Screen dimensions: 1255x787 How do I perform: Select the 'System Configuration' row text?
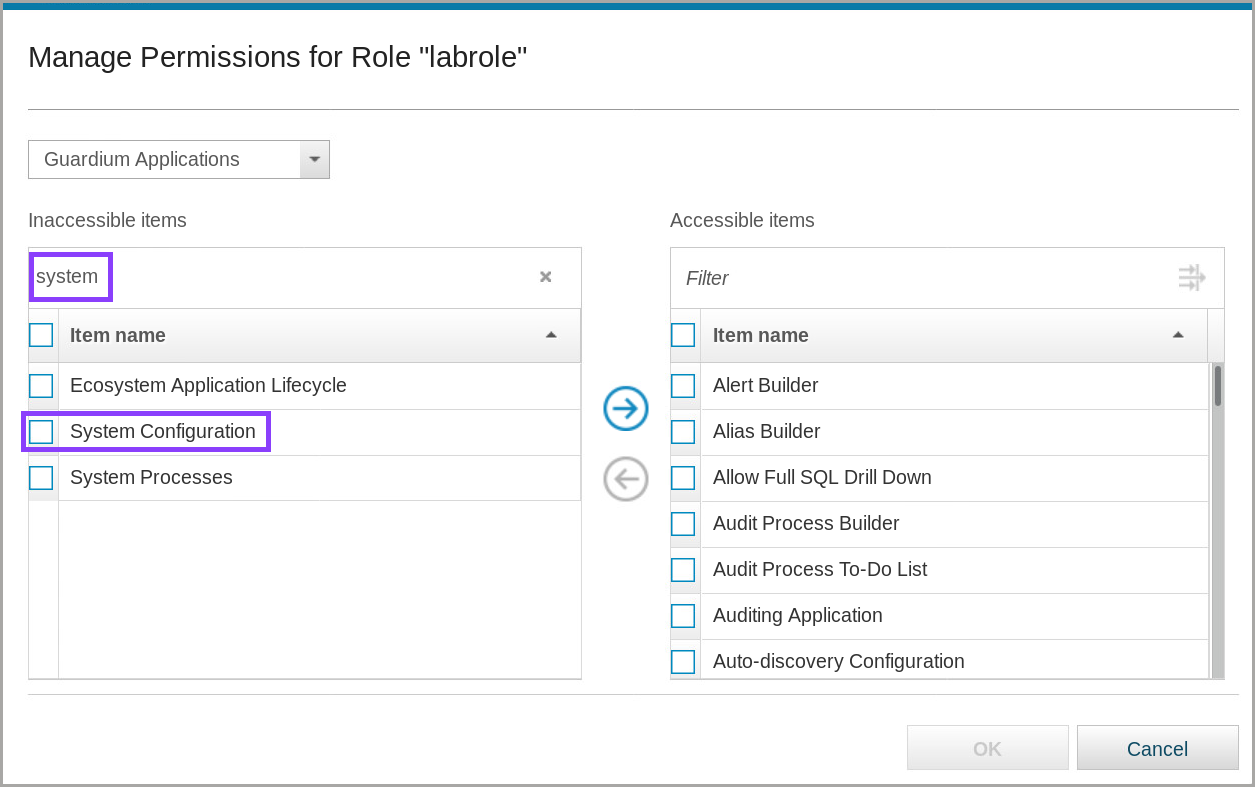[163, 431]
